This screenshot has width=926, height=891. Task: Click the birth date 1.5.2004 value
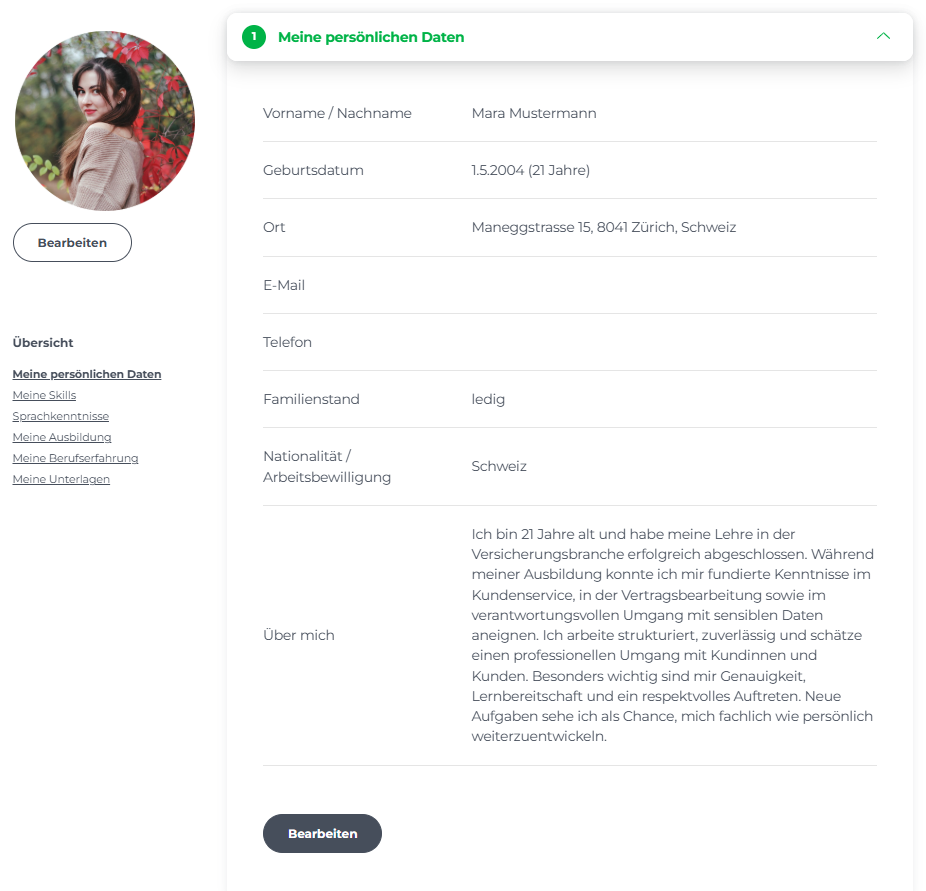(530, 170)
